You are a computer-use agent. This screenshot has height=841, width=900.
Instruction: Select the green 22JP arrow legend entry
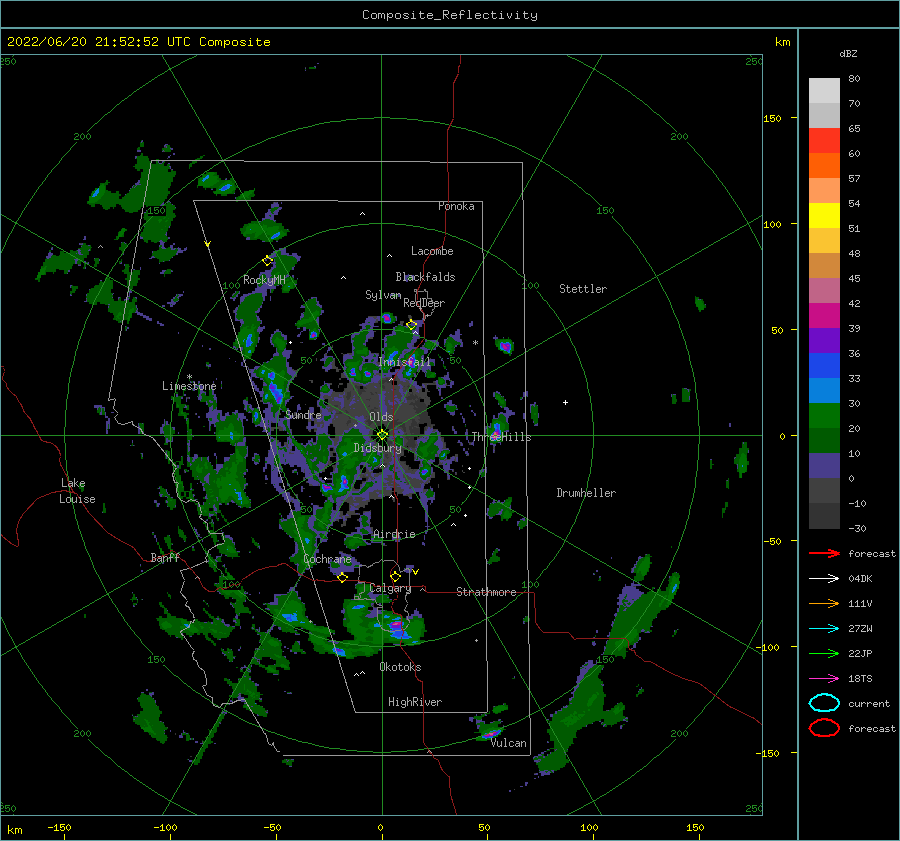click(x=824, y=653)
